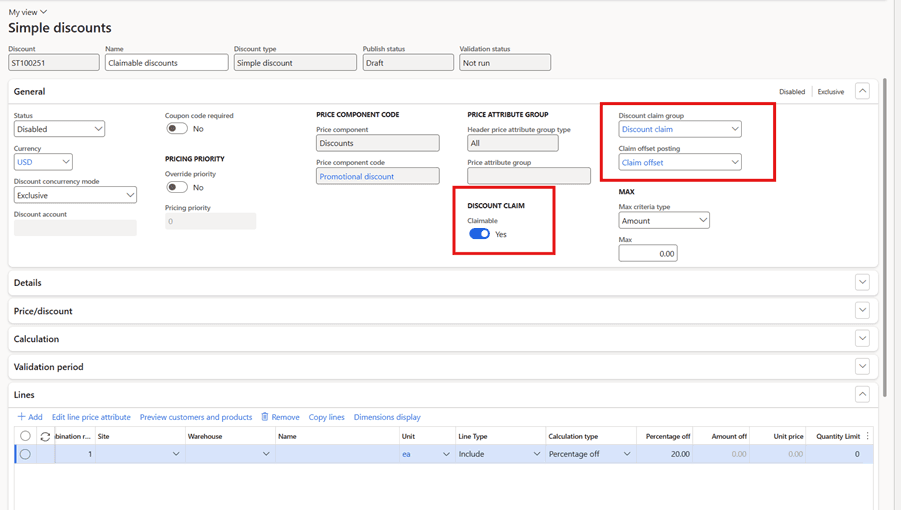901x510 pixels.
Task: Toggle Override priority switch
Action: click(177, 187)
